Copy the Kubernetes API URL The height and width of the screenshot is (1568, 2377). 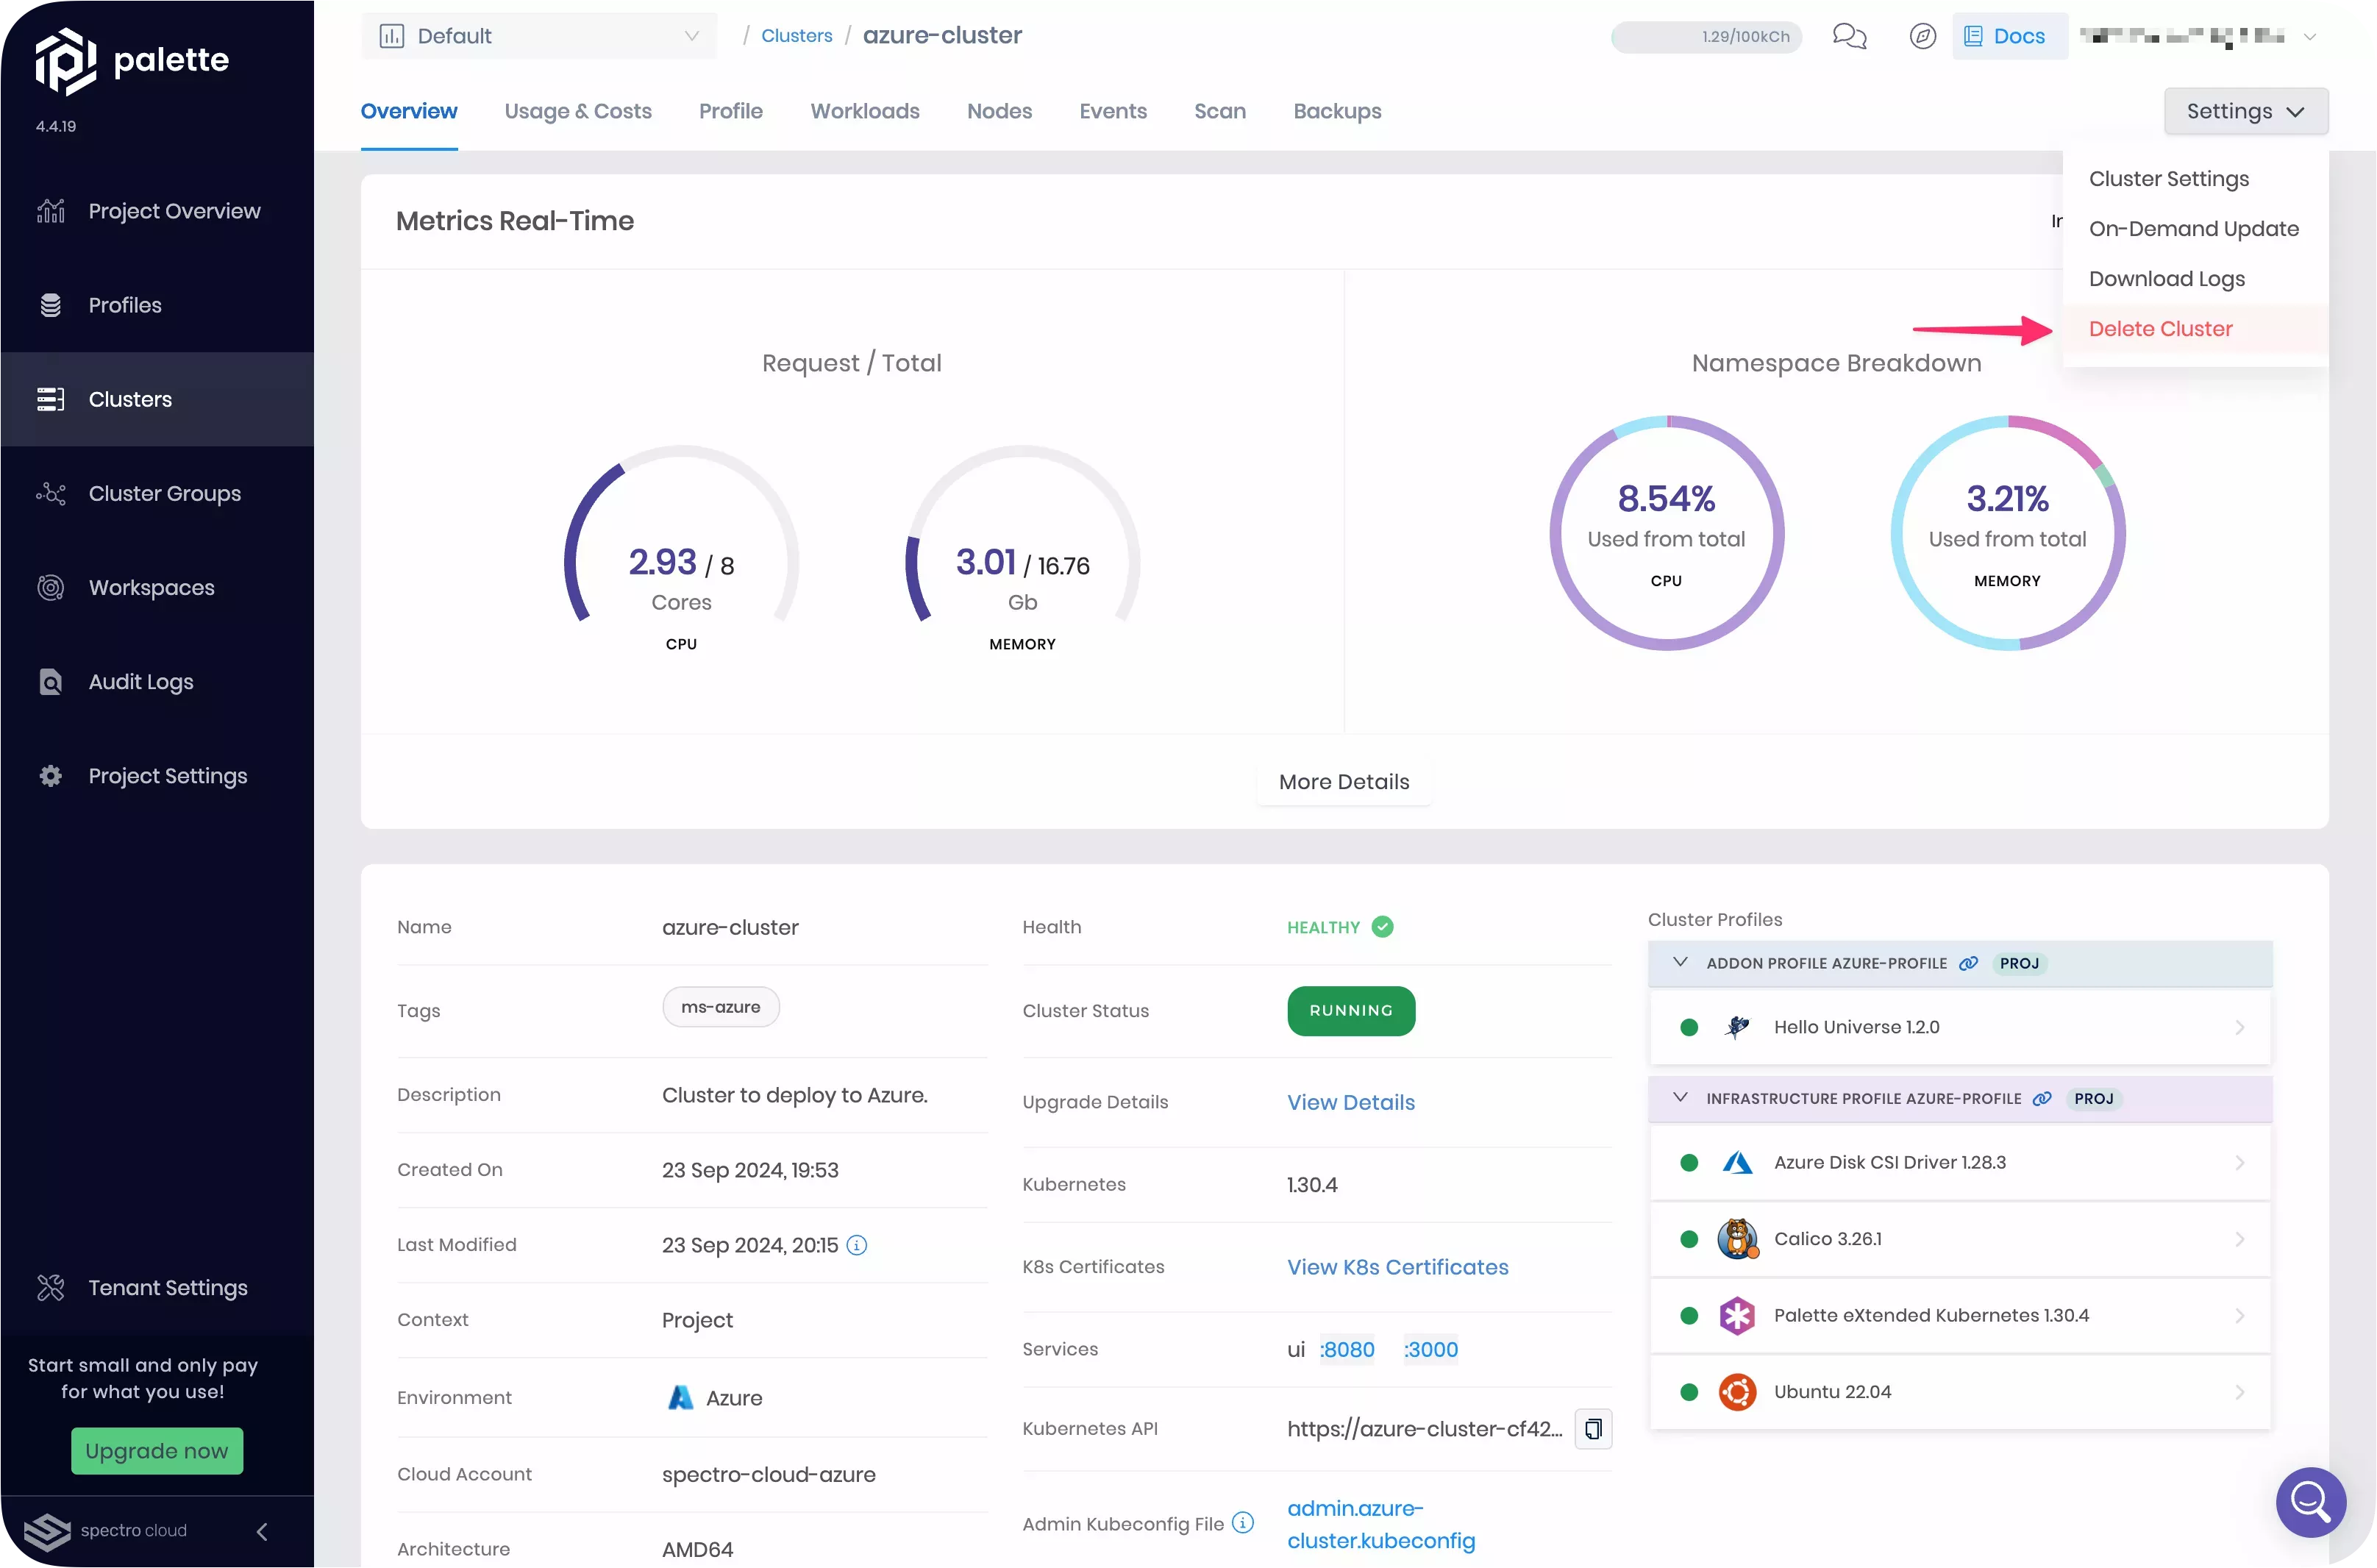click(x=1593, y=1429)
